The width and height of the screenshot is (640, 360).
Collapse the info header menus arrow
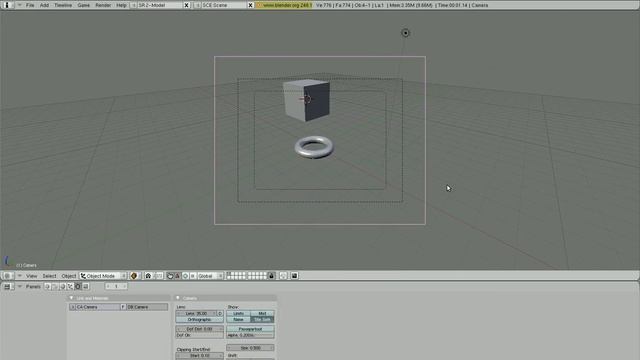[x=19, y=5]
